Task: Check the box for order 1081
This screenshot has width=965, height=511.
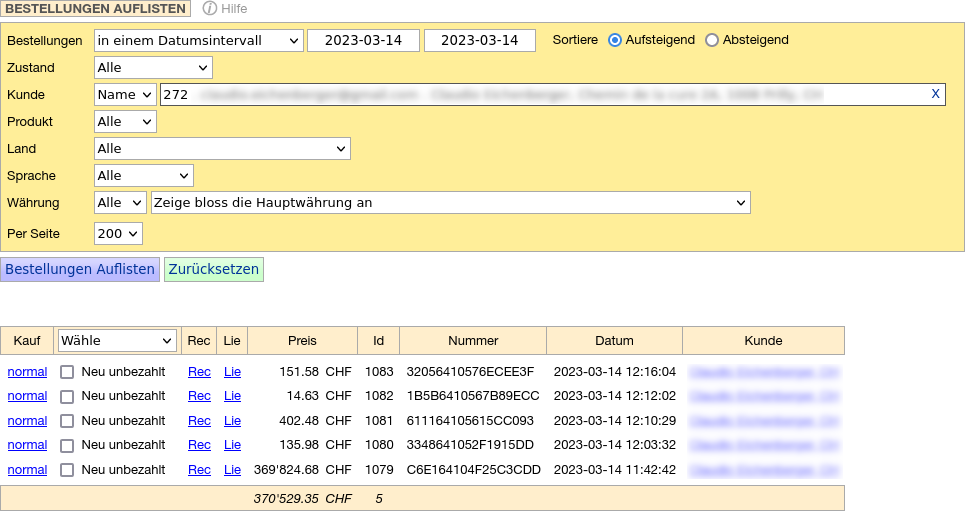Action: (67, 421)
